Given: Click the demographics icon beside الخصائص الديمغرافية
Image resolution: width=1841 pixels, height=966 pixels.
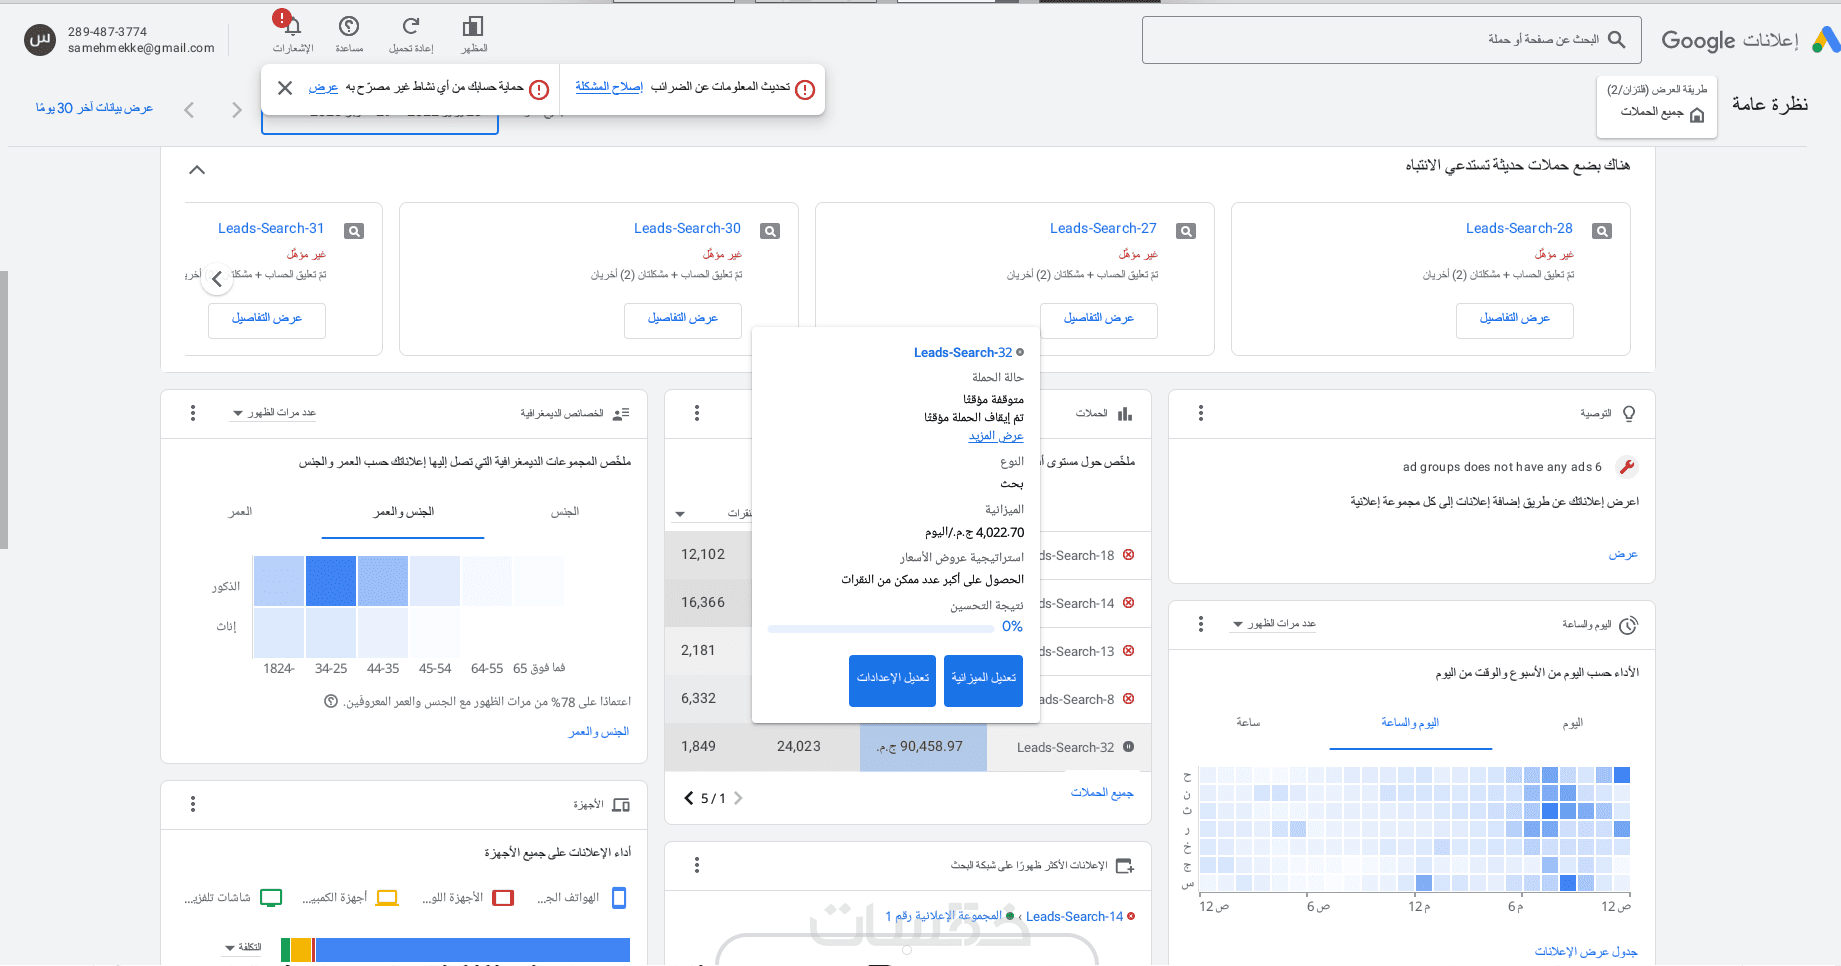Looking at the screenshot, I should (621, 414).
